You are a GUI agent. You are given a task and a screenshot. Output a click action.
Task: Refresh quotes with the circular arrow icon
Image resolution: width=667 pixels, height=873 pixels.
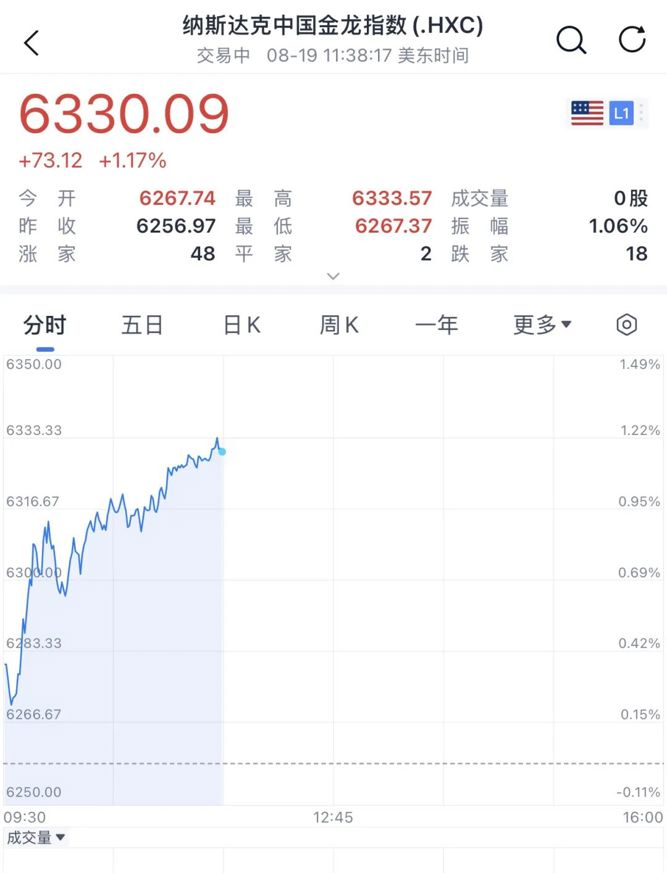[632, 39]
